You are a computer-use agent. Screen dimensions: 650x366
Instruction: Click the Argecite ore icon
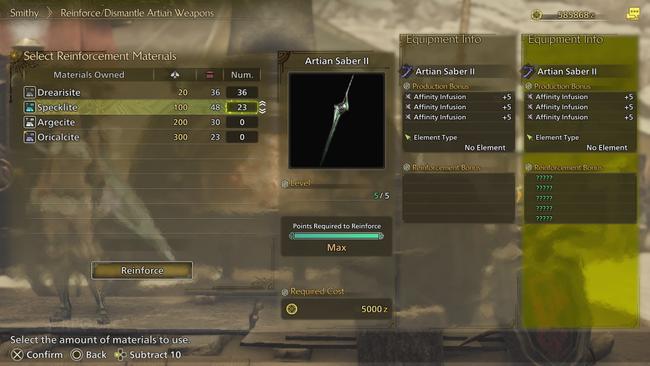click(x=29, y=122)
